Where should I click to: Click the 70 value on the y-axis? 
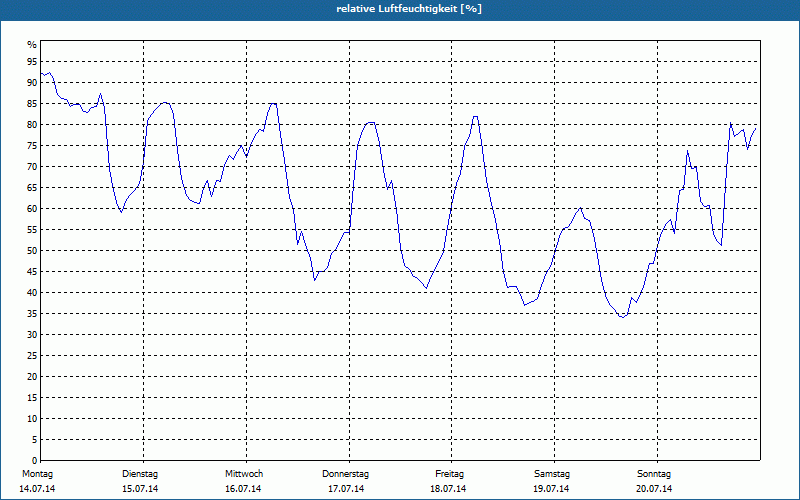point(32,167)
